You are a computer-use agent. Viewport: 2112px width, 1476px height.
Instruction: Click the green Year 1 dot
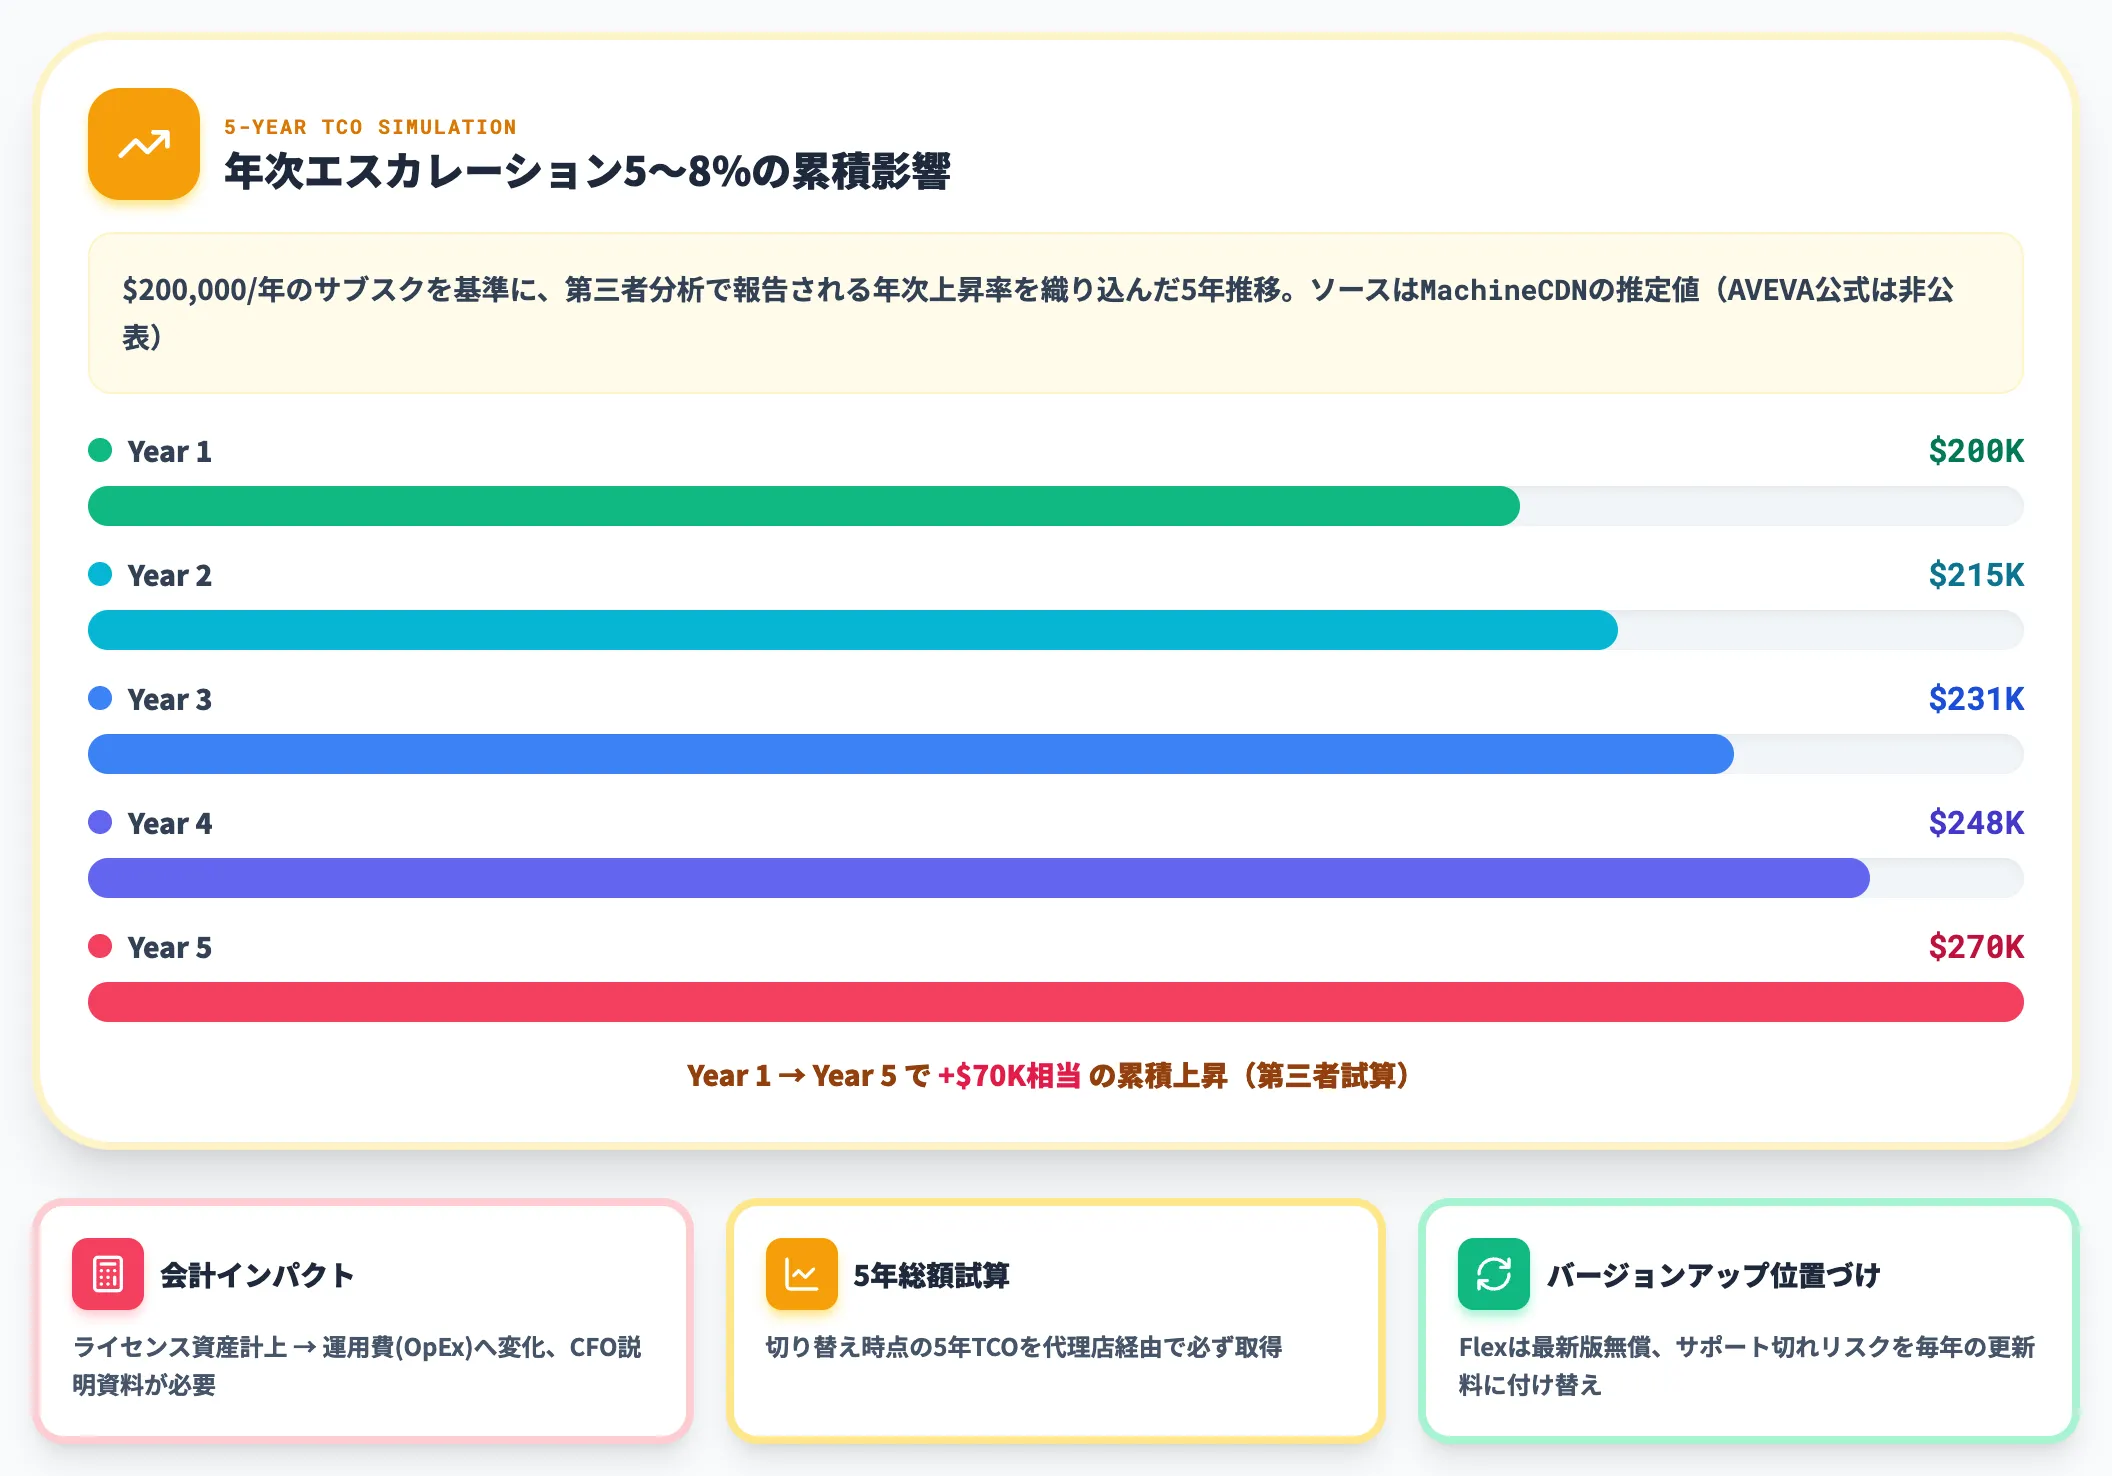pyautogui.click(x=100, y=450)
